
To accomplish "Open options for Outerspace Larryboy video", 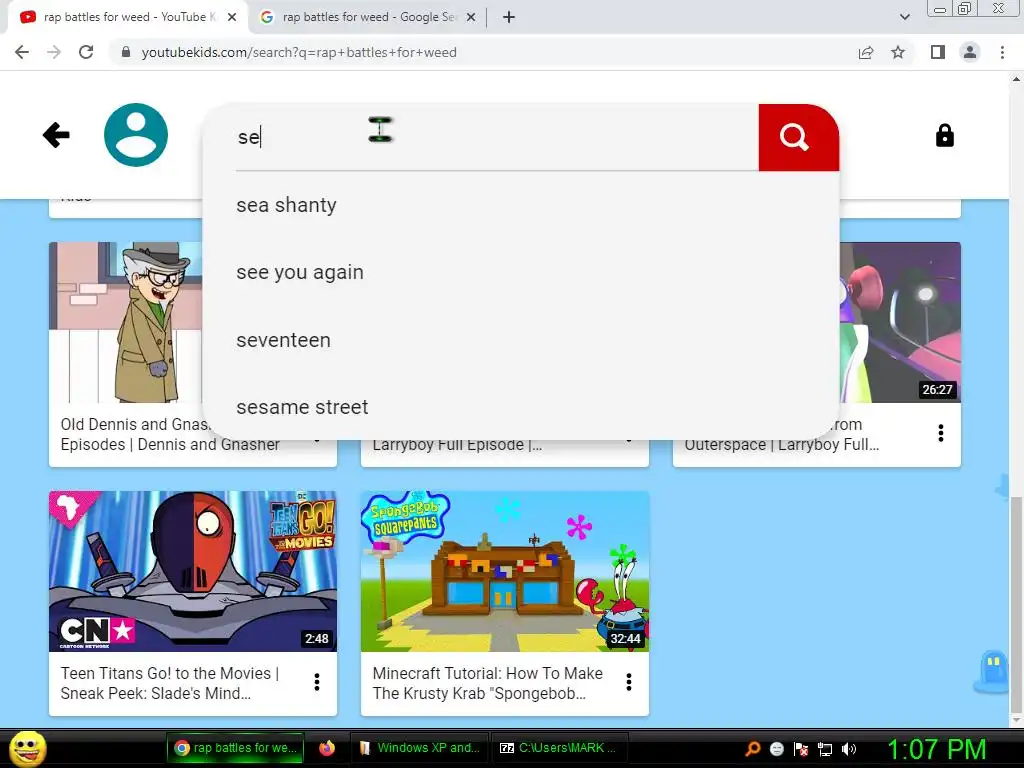I will point(941,433).
